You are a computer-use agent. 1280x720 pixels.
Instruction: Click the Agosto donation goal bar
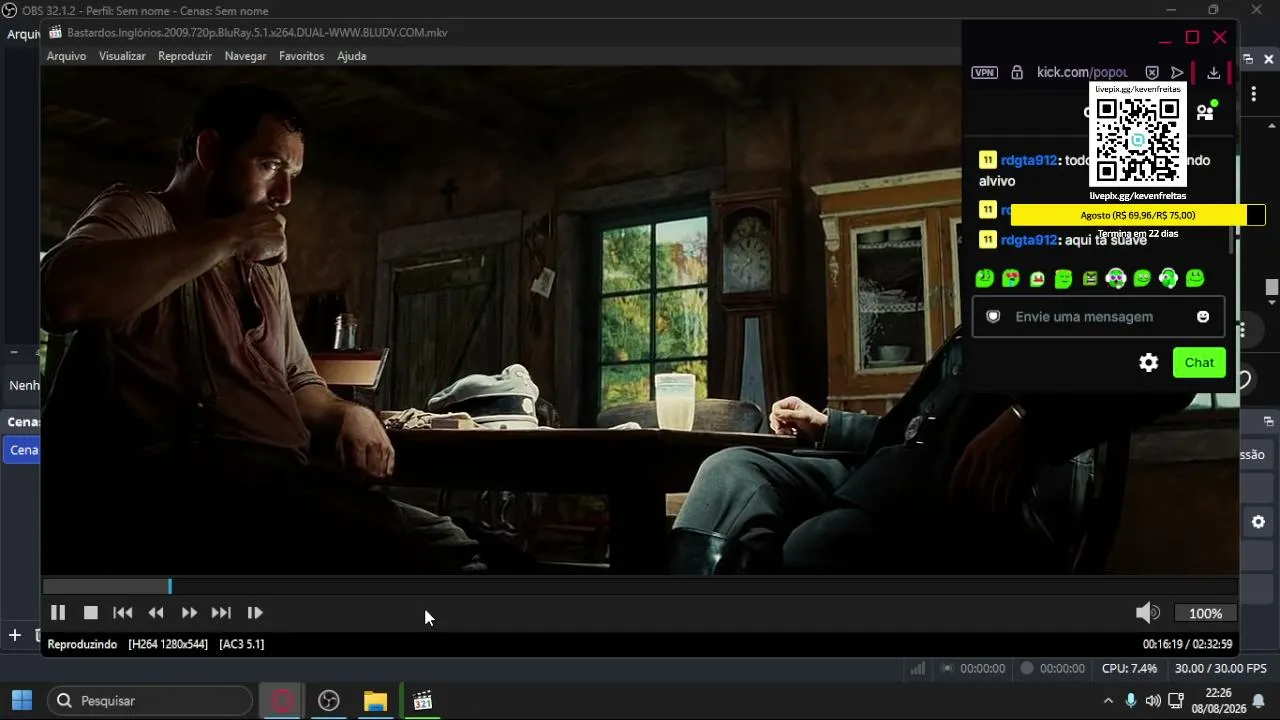(x=1137, y=215)
